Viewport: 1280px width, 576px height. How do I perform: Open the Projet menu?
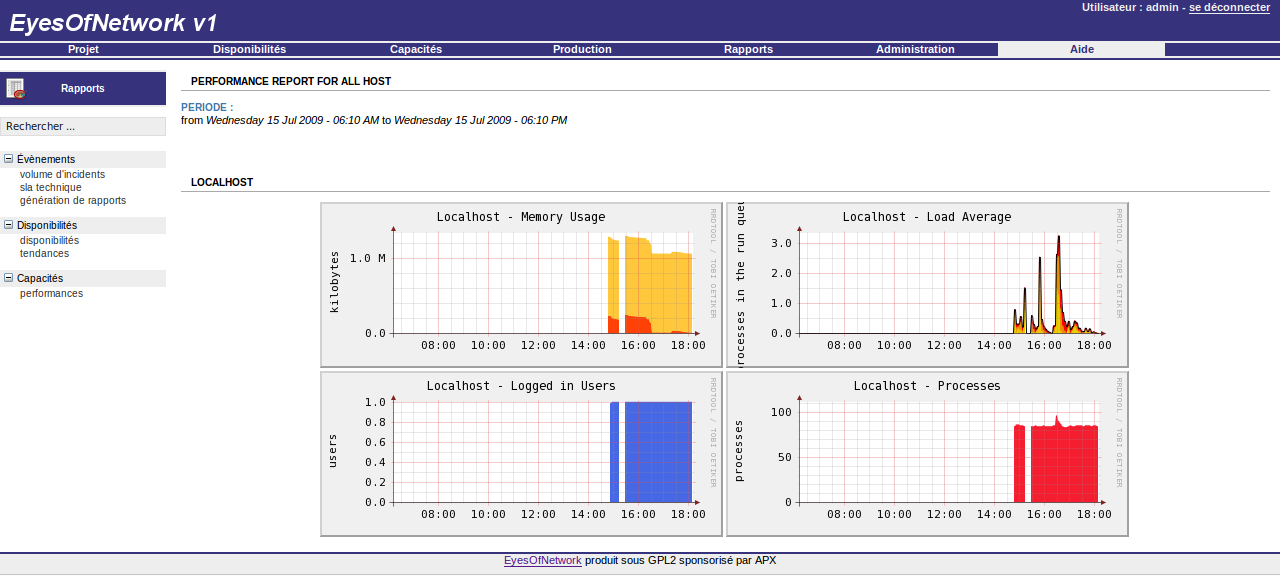pyautogui.click(x=83, y=49)
